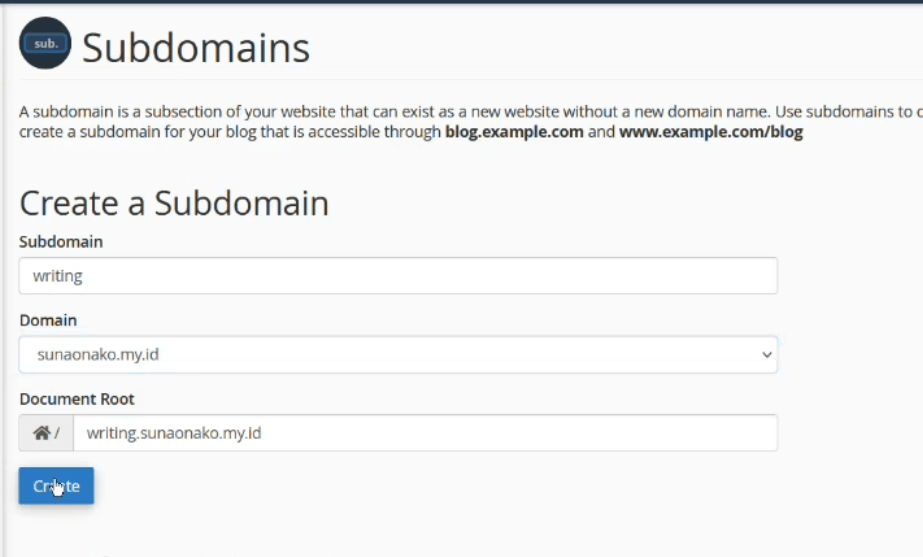This screenshot has width=923, height=557.
Task: Click the Subdomains "sub." logo icon
Action: pos(45,44)
